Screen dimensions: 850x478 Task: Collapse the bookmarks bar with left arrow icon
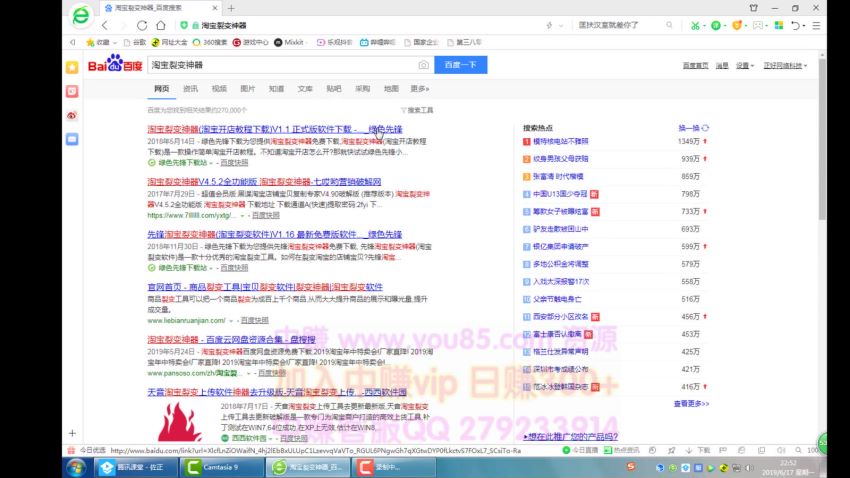73,42
